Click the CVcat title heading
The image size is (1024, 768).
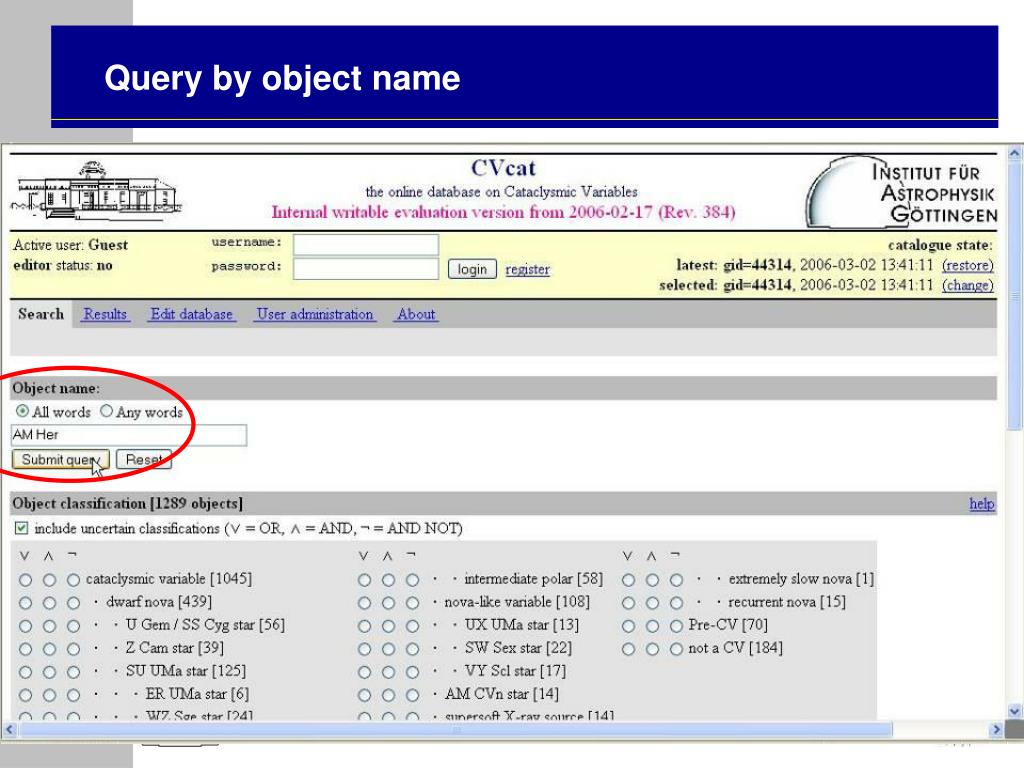coord(503,168)
